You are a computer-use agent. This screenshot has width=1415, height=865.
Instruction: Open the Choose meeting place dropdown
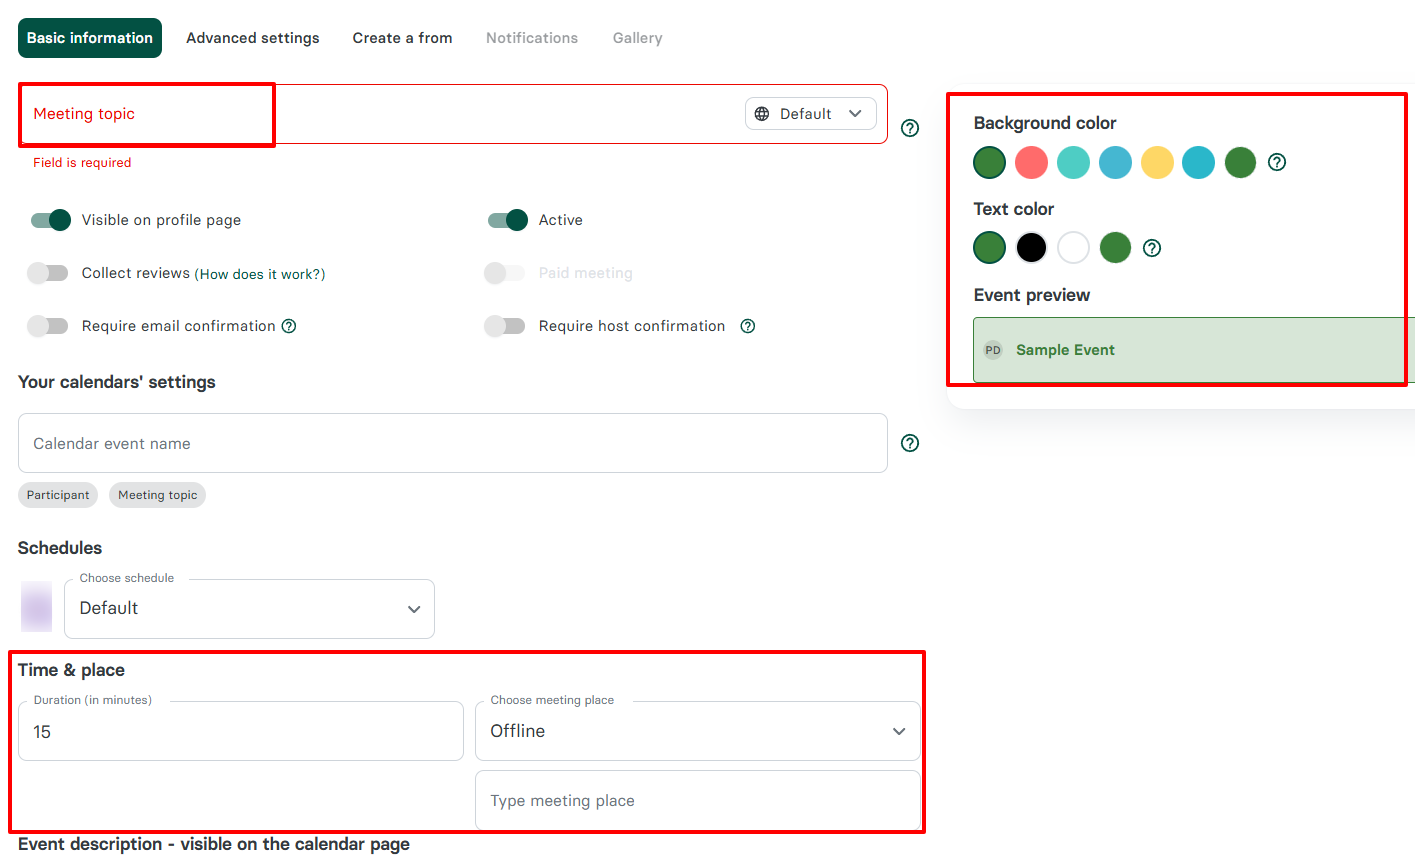click(697, 731)
